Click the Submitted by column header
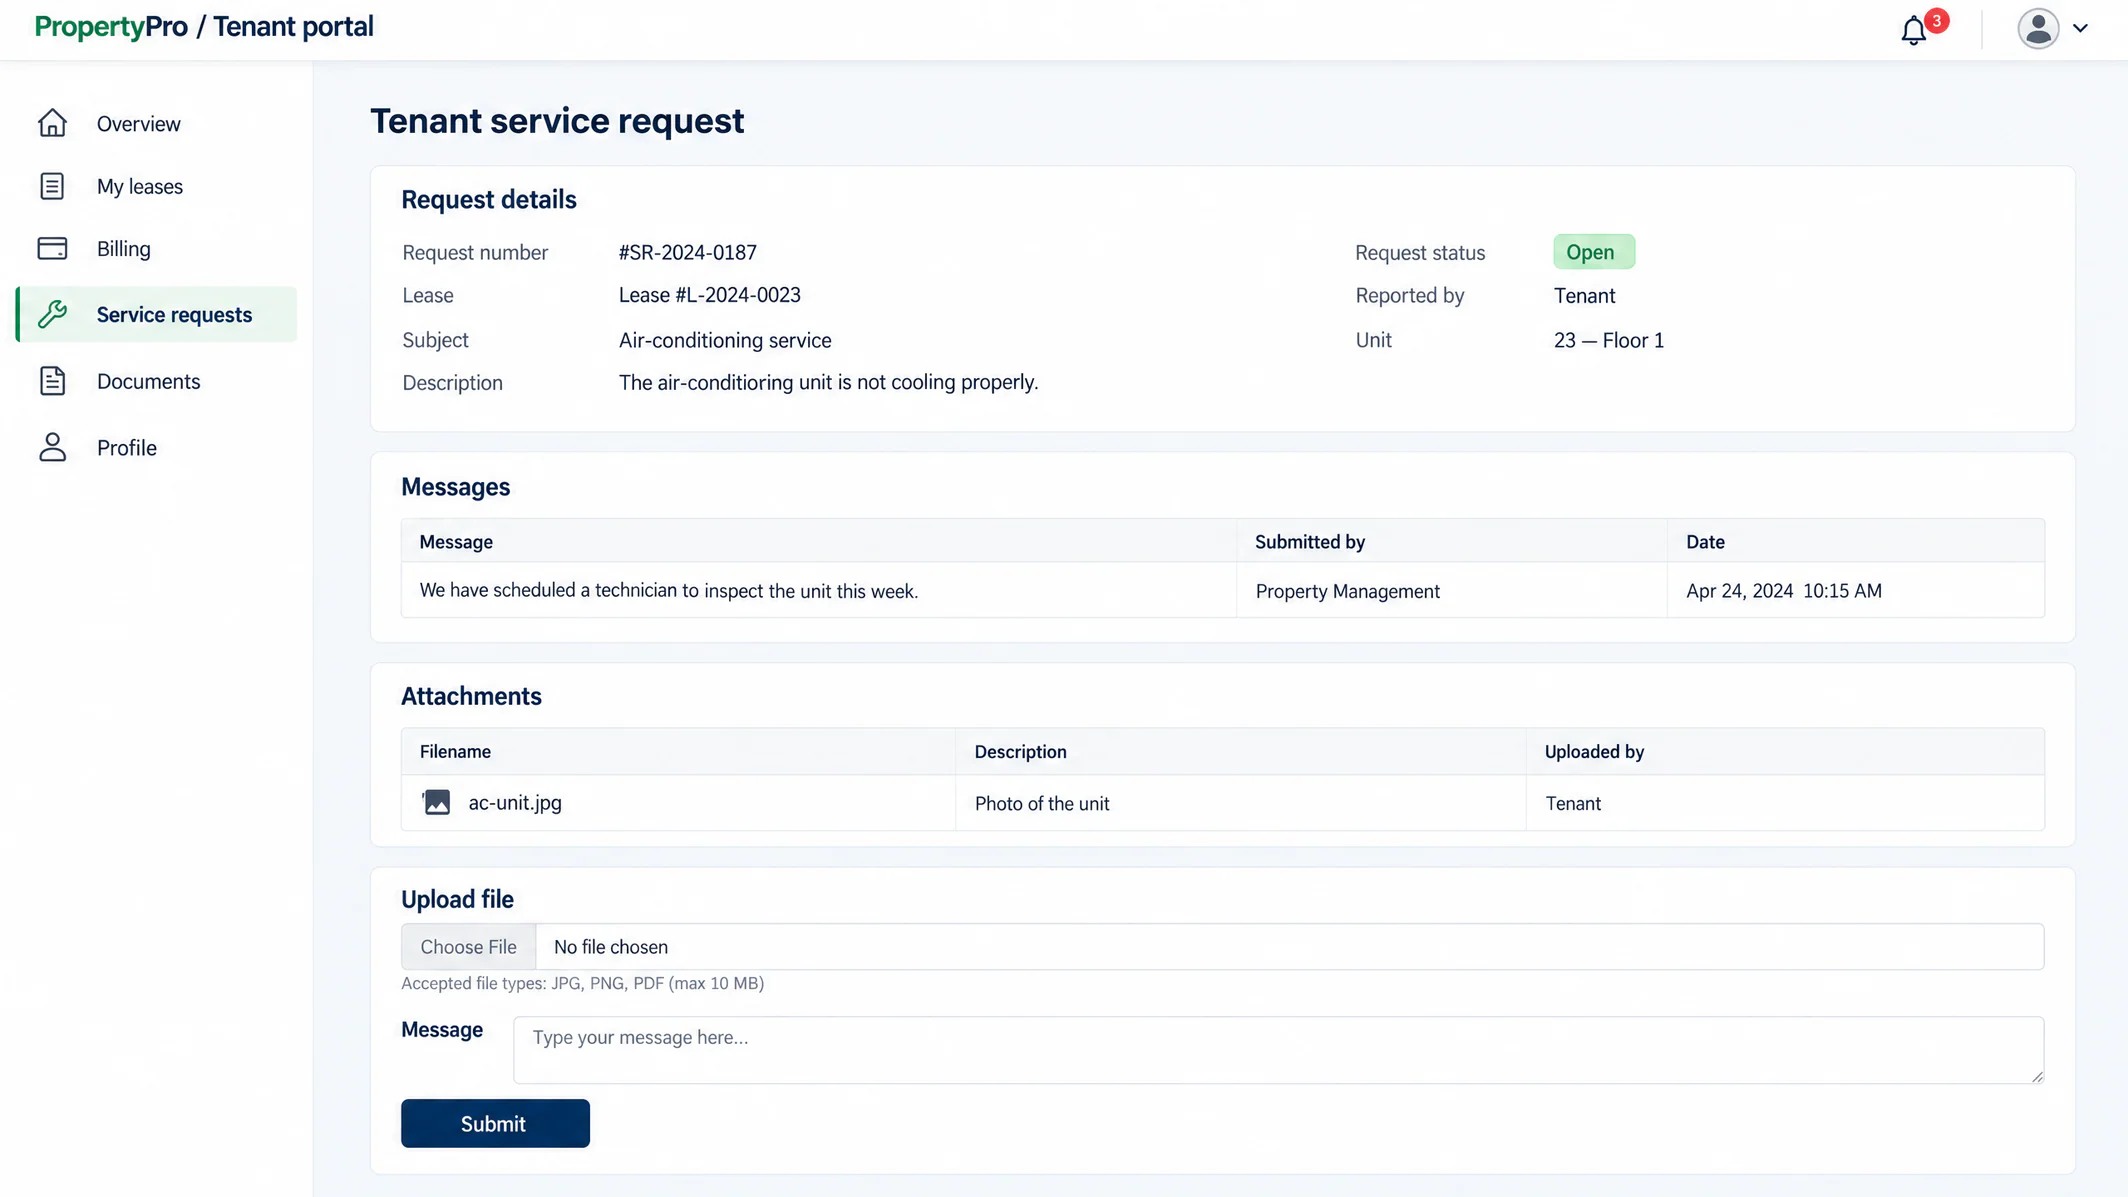 coord(1310,541)
